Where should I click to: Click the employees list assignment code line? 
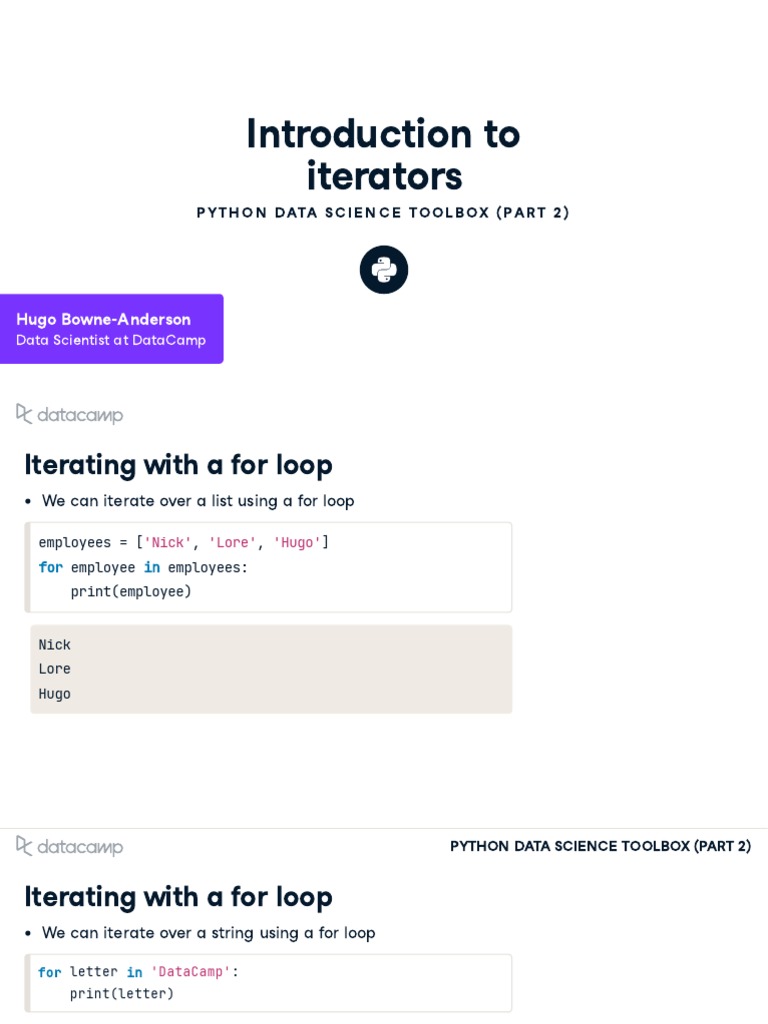184,543
